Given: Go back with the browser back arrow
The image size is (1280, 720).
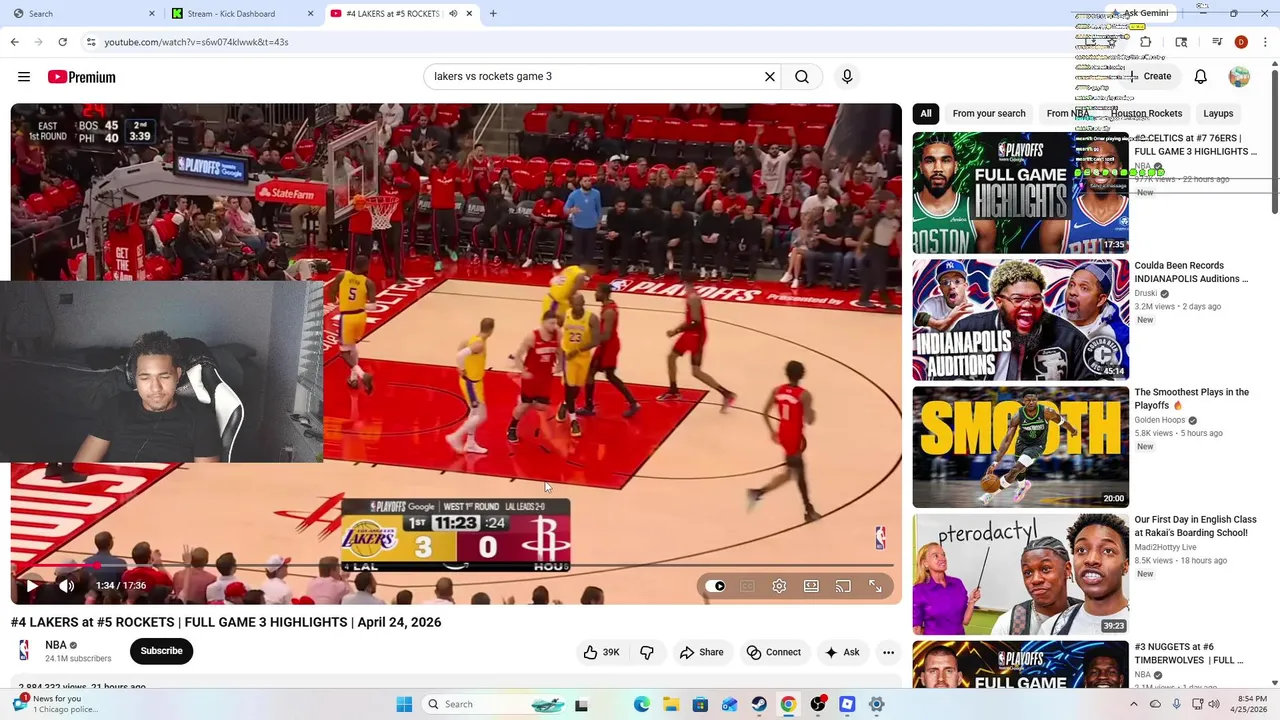Looking at the screenshot, I should (x=14, y=42).
